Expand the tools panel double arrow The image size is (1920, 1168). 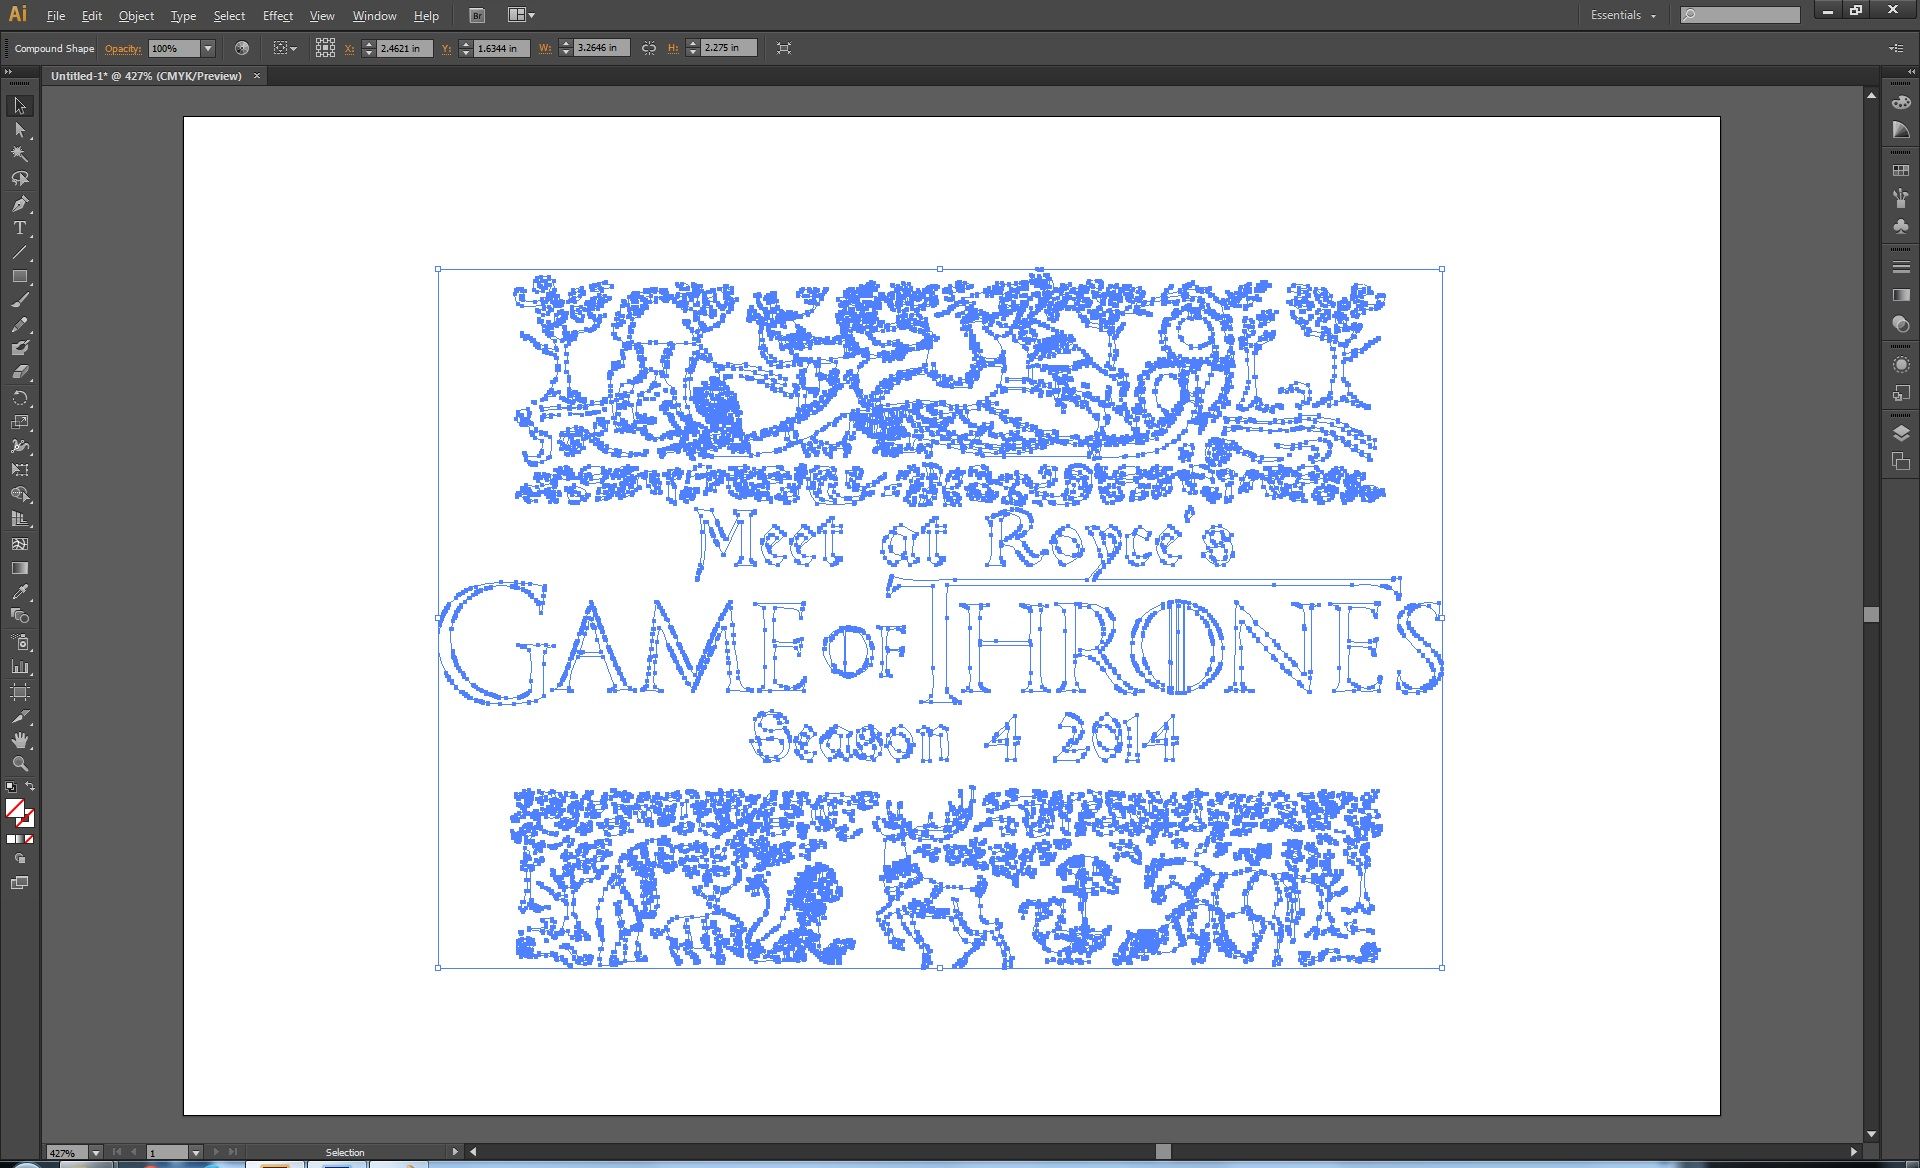[7, 72]
